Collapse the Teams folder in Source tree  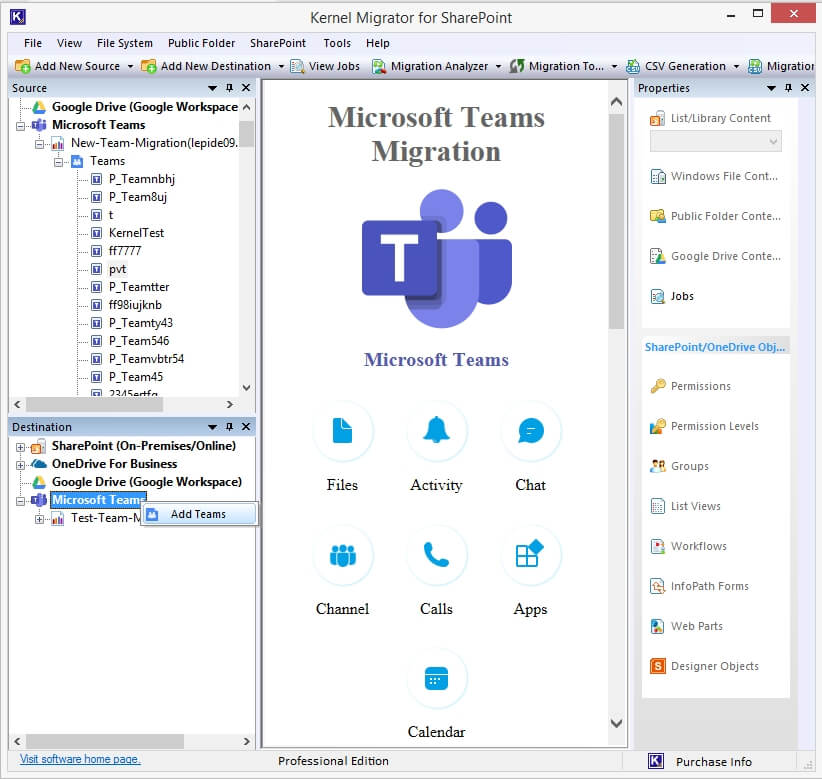coord(59,161)
